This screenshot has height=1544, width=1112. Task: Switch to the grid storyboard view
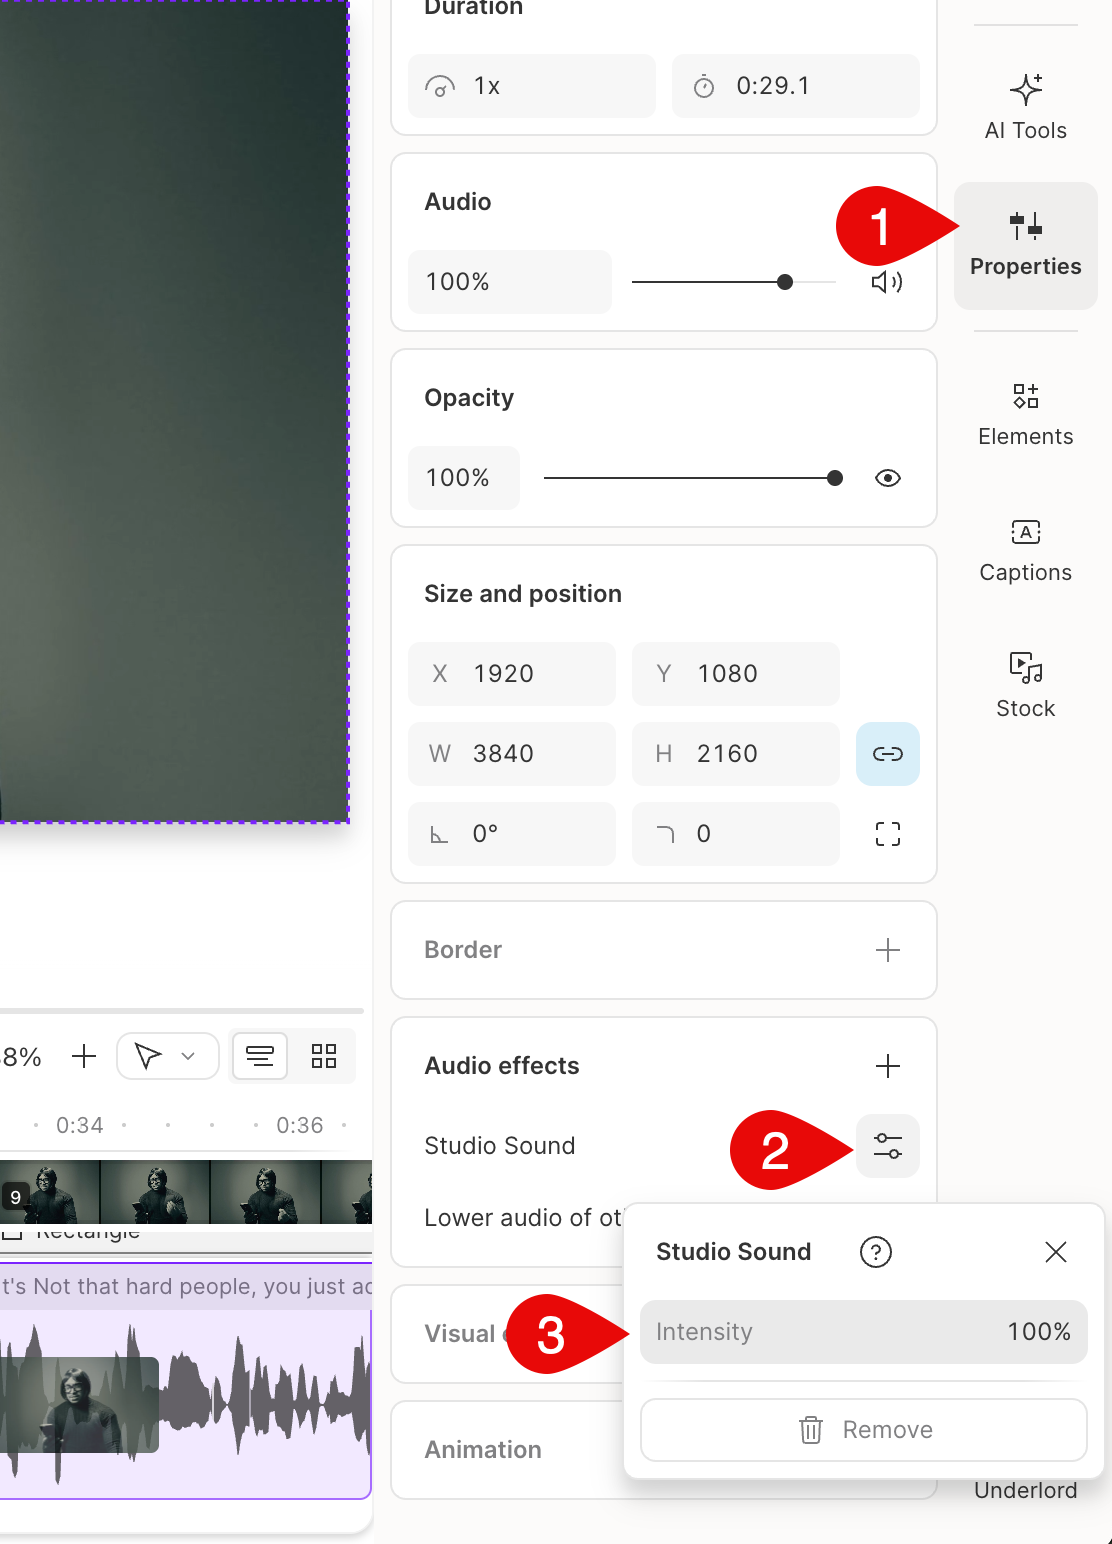324,1056
